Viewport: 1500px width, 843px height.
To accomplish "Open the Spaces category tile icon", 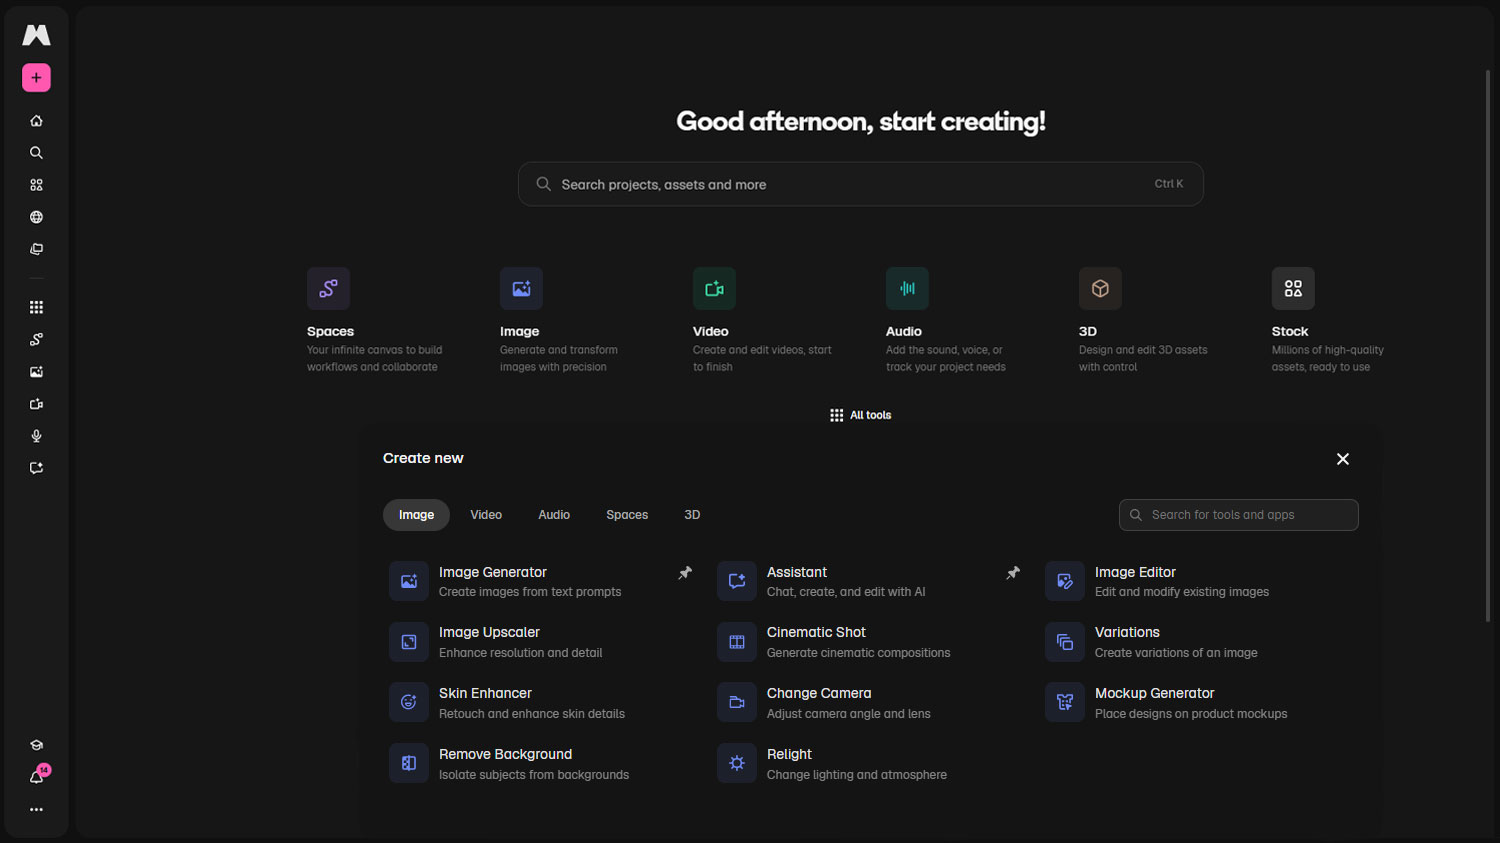I will point(328,288).
